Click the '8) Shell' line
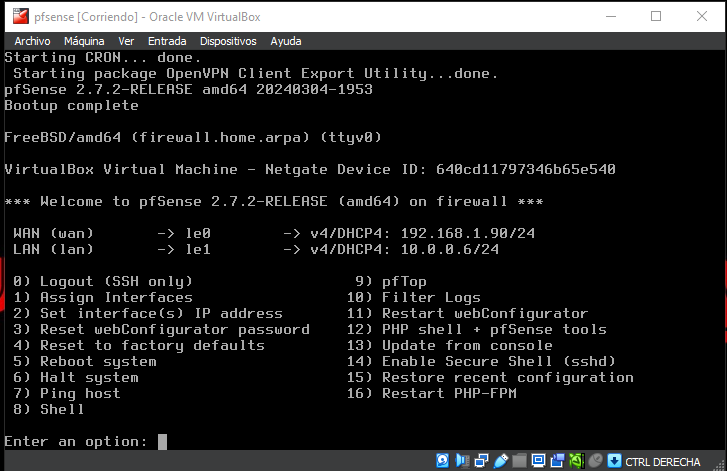 pyautogui.click(x=49, y=409)
